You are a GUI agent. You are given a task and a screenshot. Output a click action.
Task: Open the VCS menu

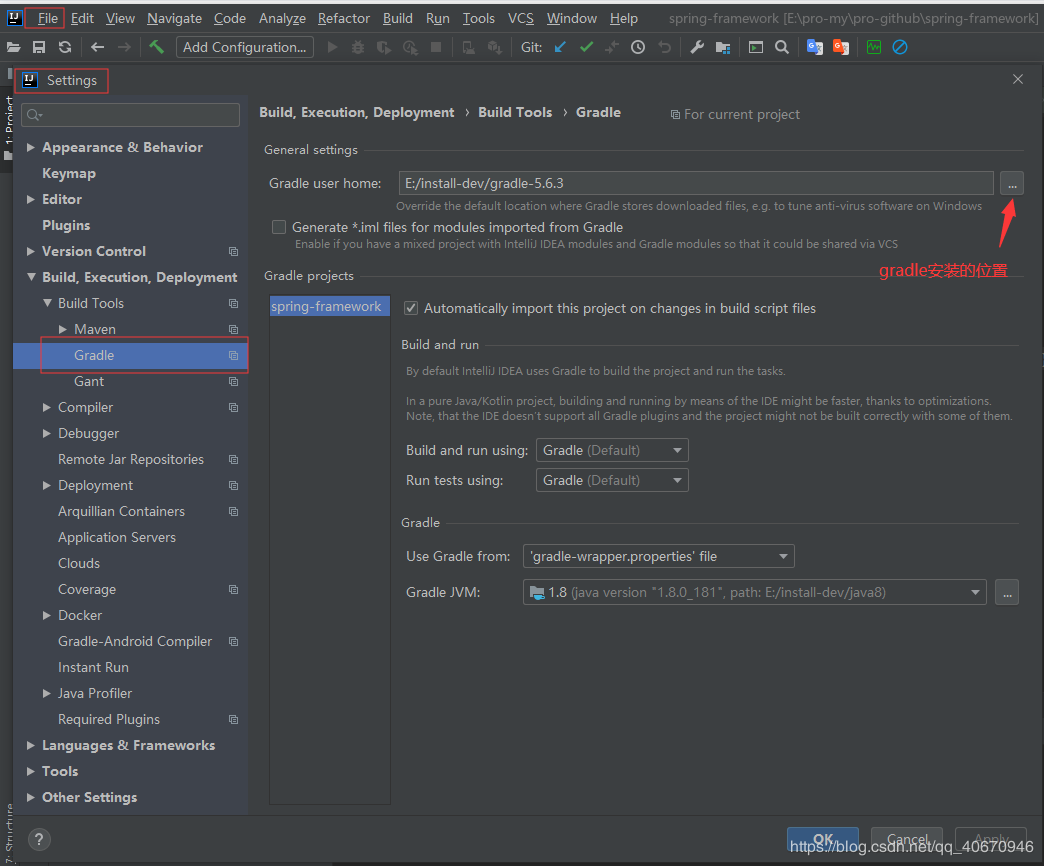[x=521, y=18]
